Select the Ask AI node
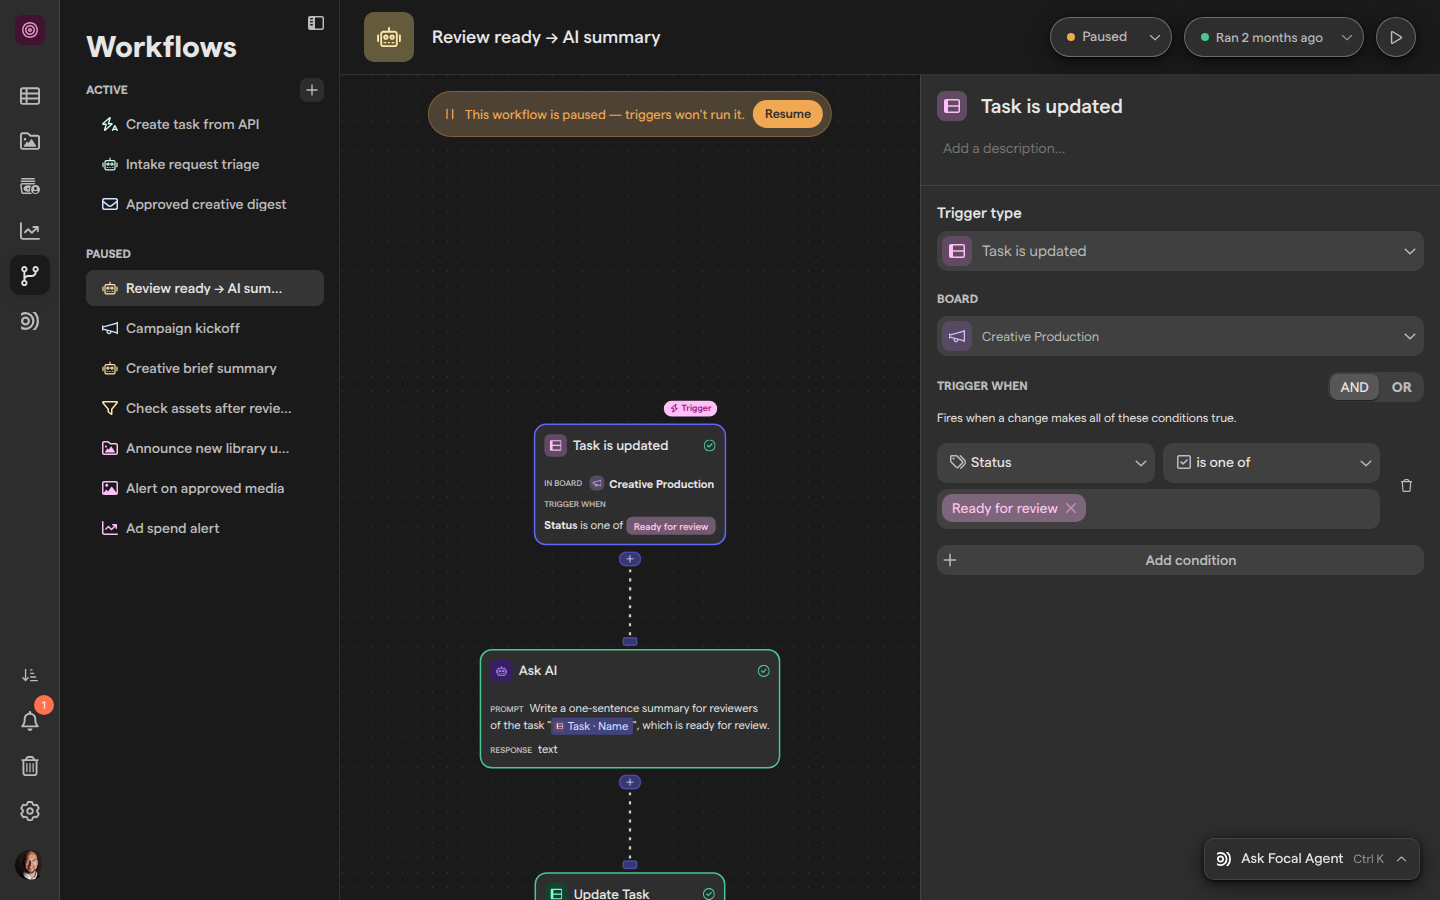This screenshot has height=900, width=1440. [x=630, y=709]
